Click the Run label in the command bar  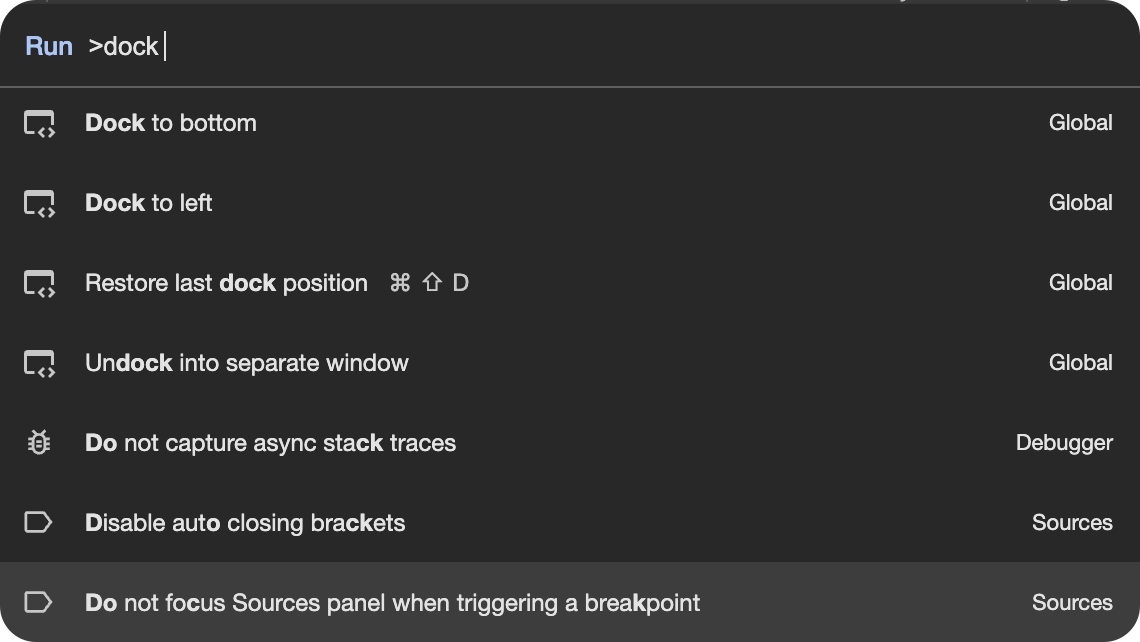(48, 45)
